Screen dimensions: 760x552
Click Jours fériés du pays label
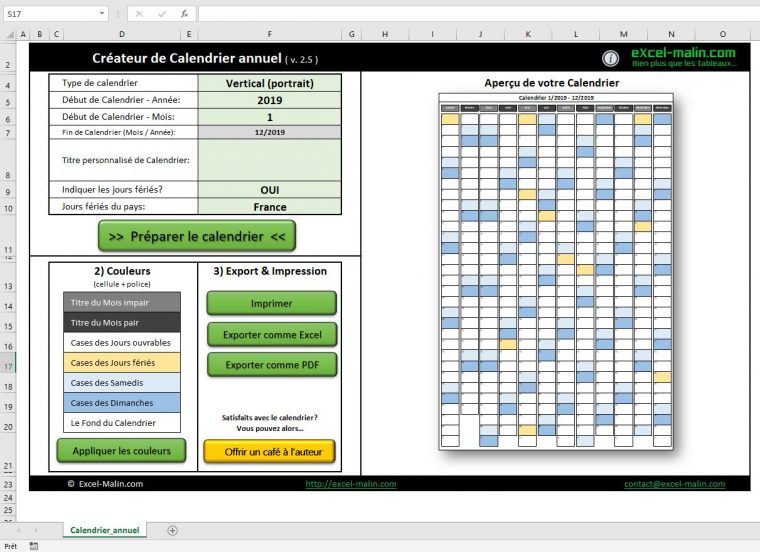point(103,206)
